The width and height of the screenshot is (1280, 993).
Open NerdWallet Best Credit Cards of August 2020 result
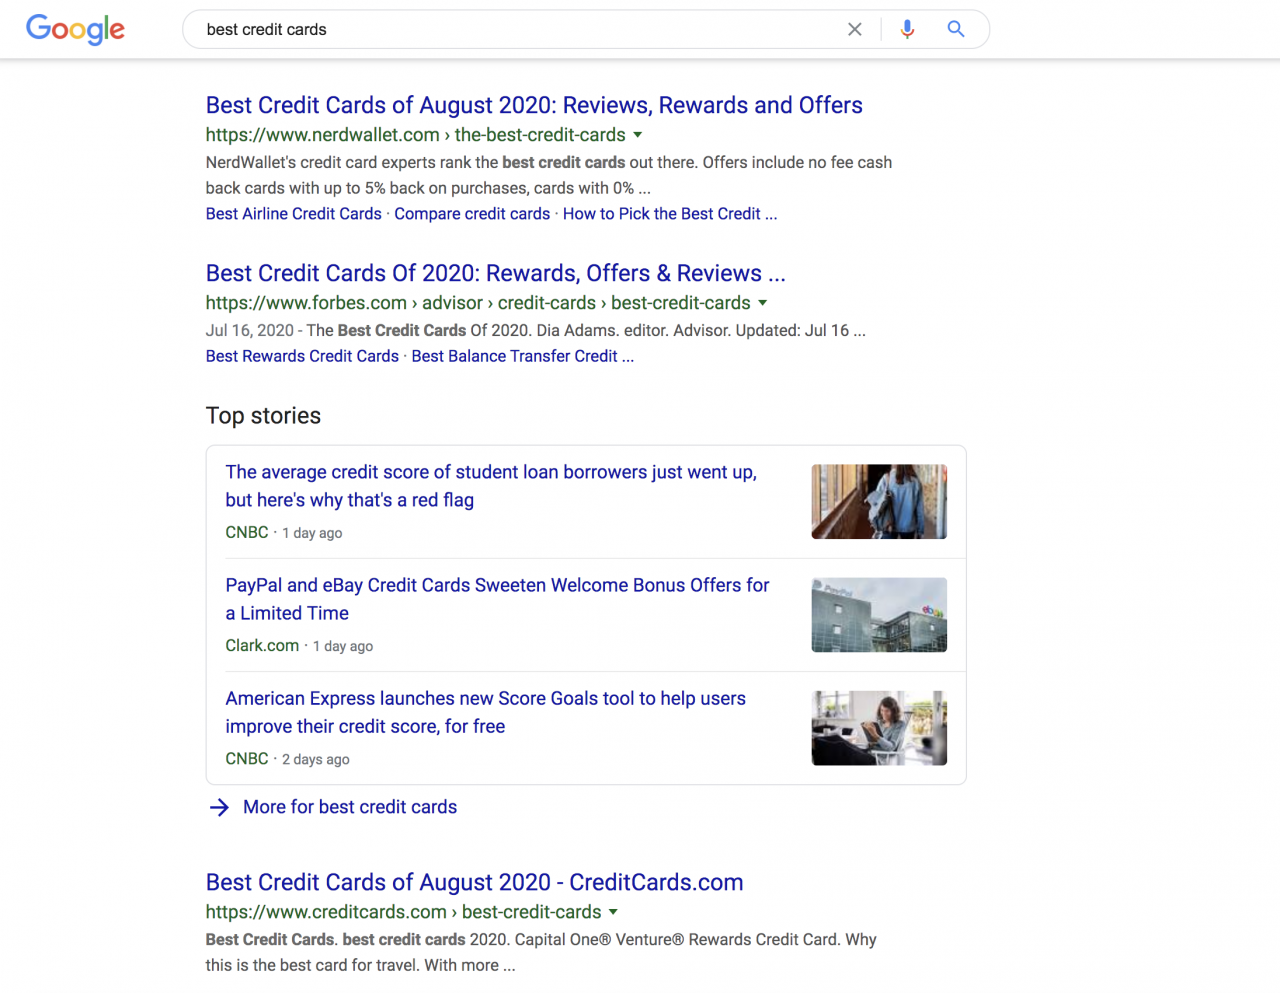point(534,105)
